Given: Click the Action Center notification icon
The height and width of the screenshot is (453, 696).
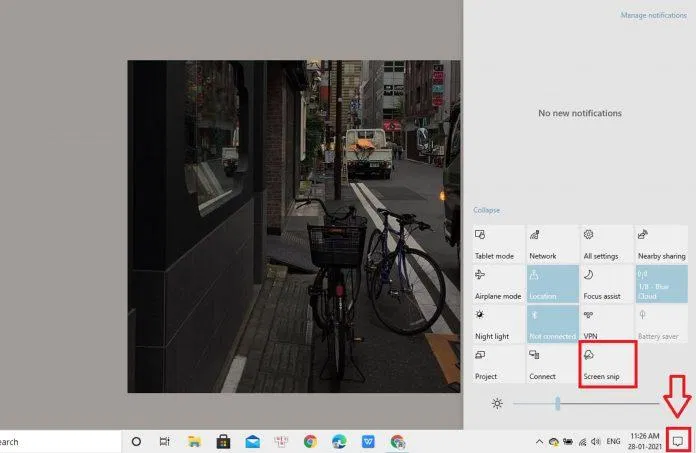Looking at the screenshot, I should [x=678, y=441].
